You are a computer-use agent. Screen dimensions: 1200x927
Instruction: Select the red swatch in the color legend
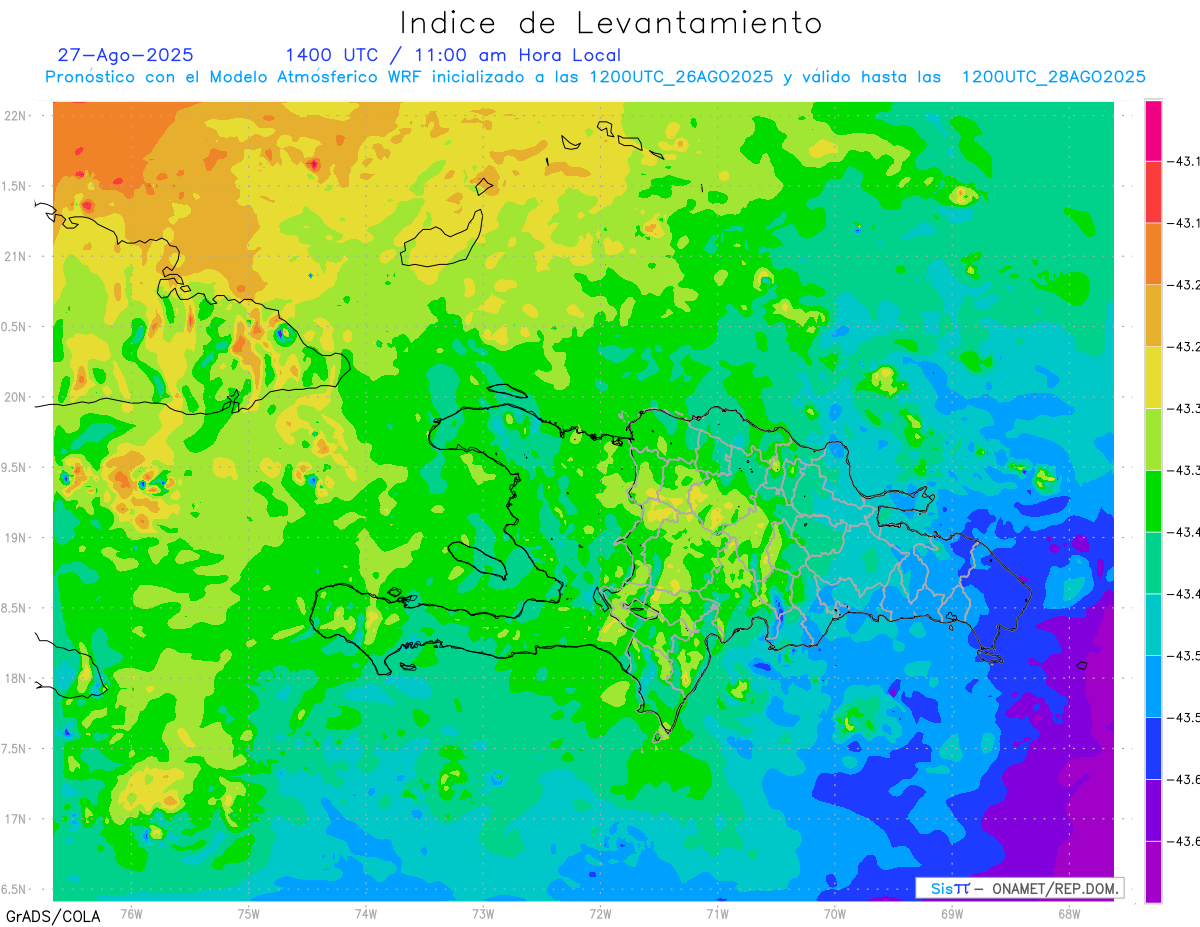pos(1153,192)
